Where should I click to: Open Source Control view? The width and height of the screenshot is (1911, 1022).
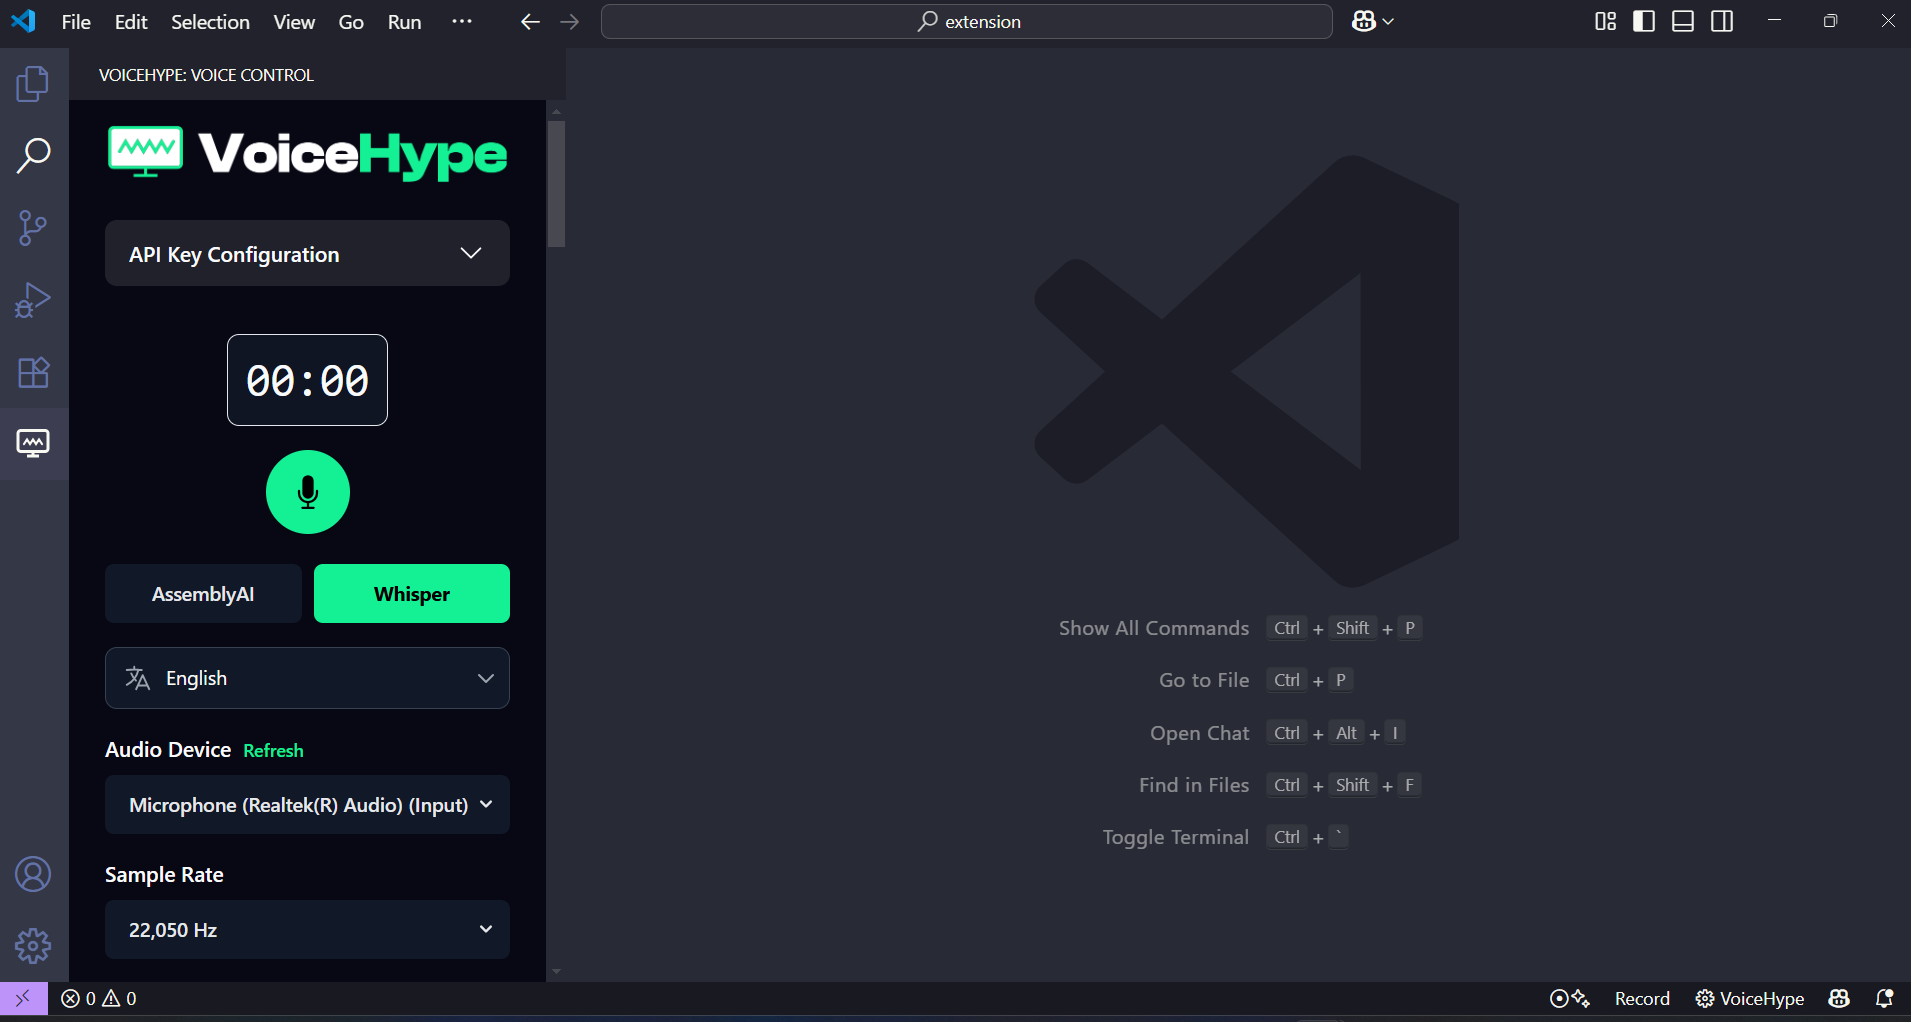[33, 228]
